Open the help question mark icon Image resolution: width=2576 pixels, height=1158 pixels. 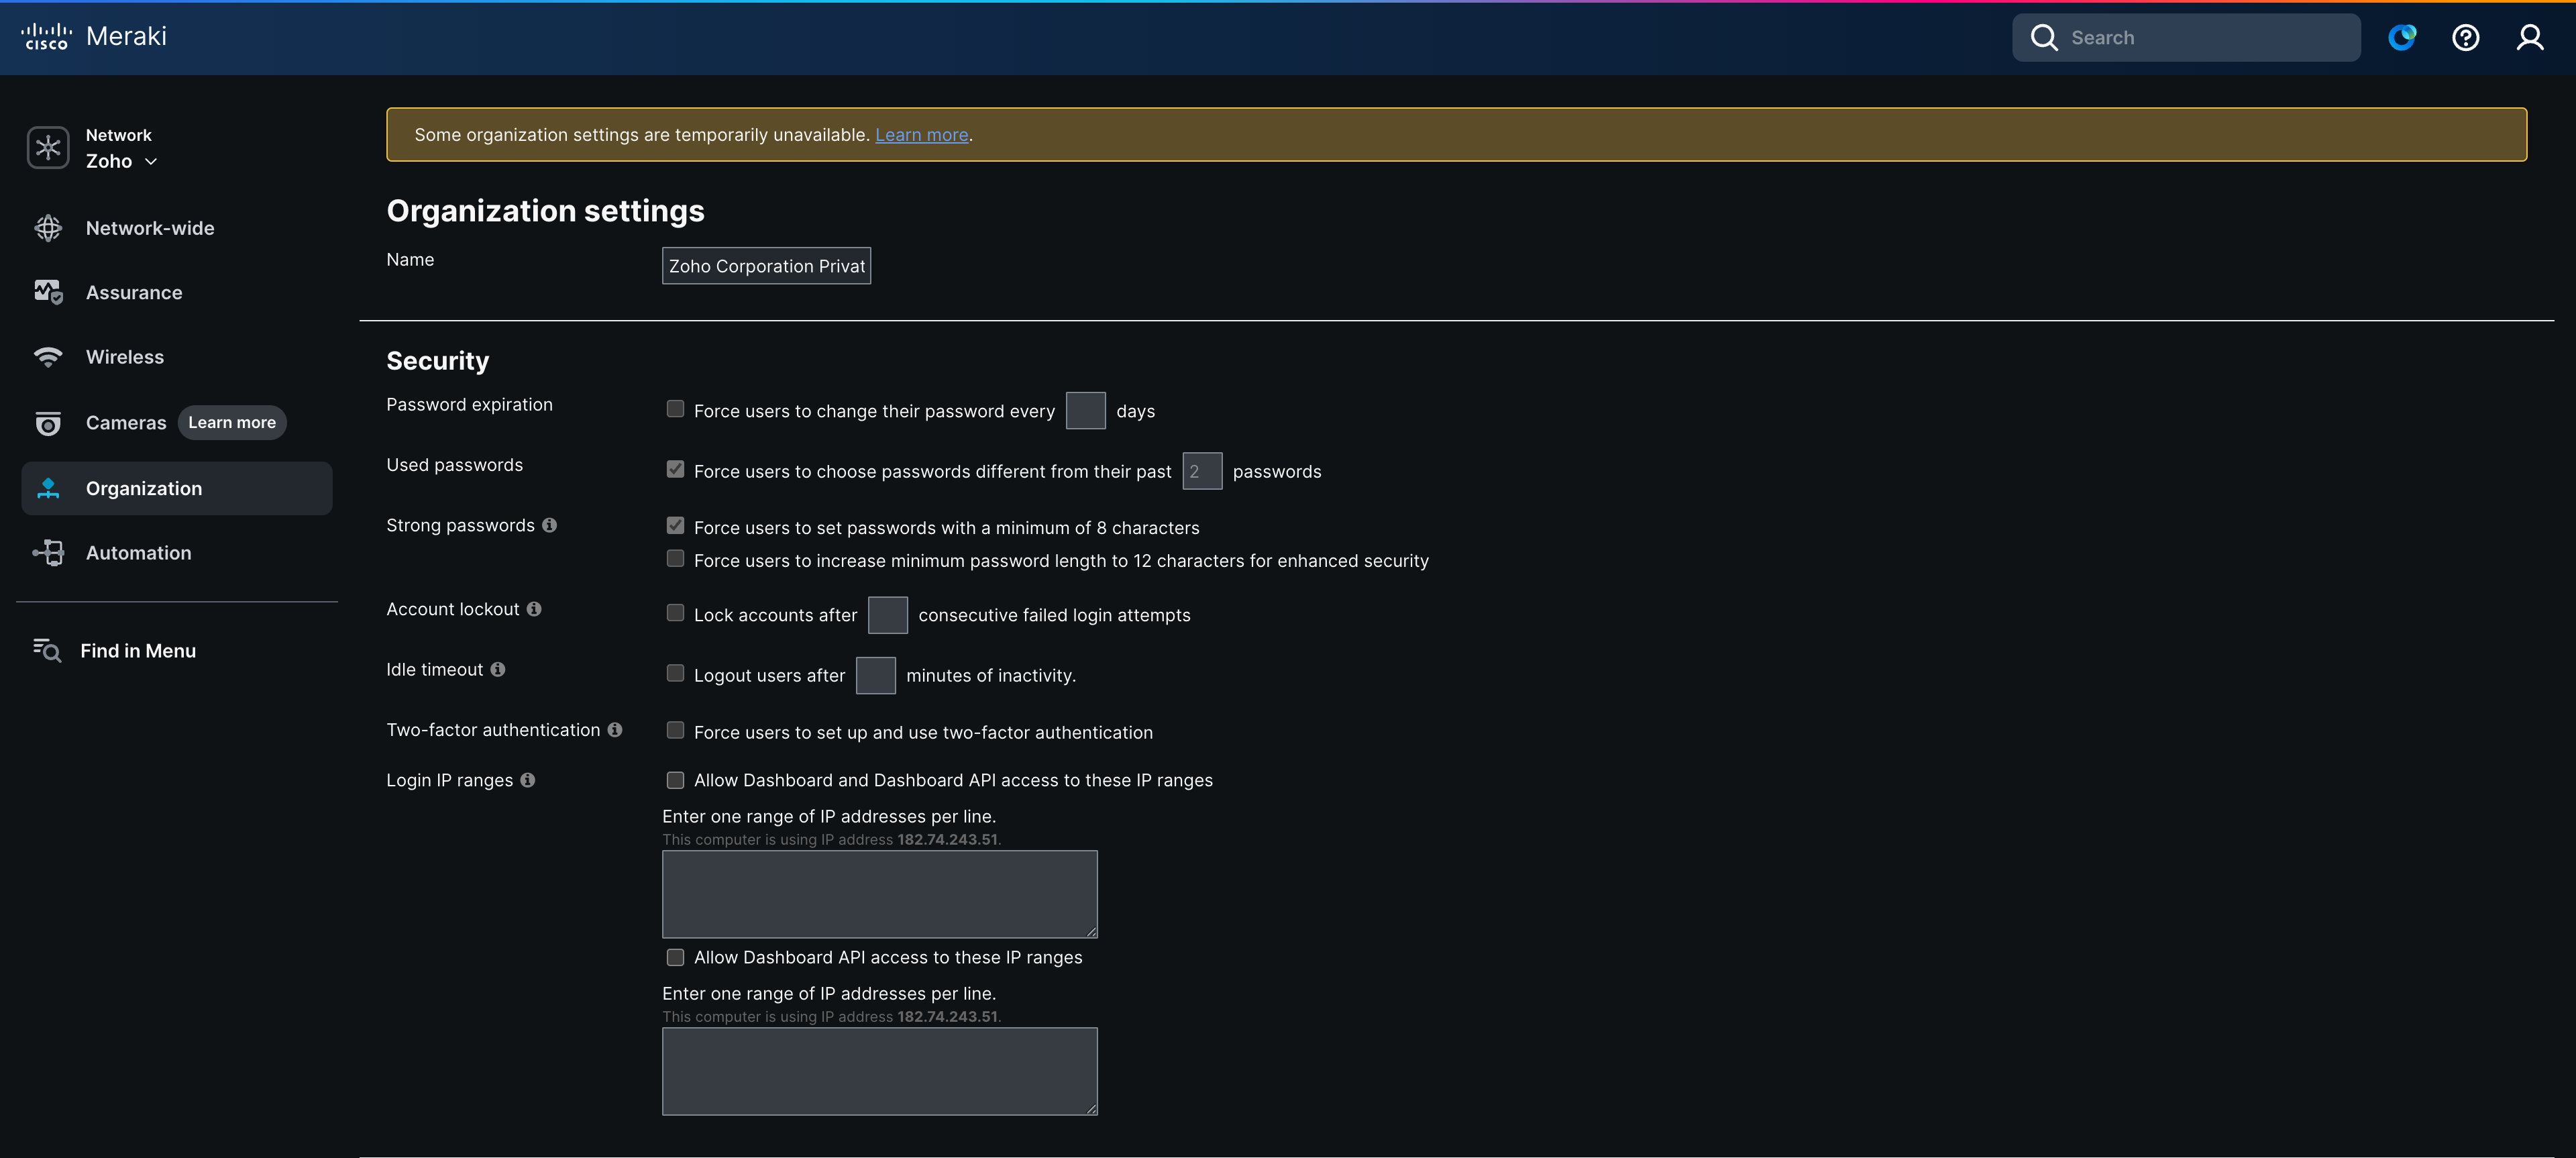(2465, 38)
